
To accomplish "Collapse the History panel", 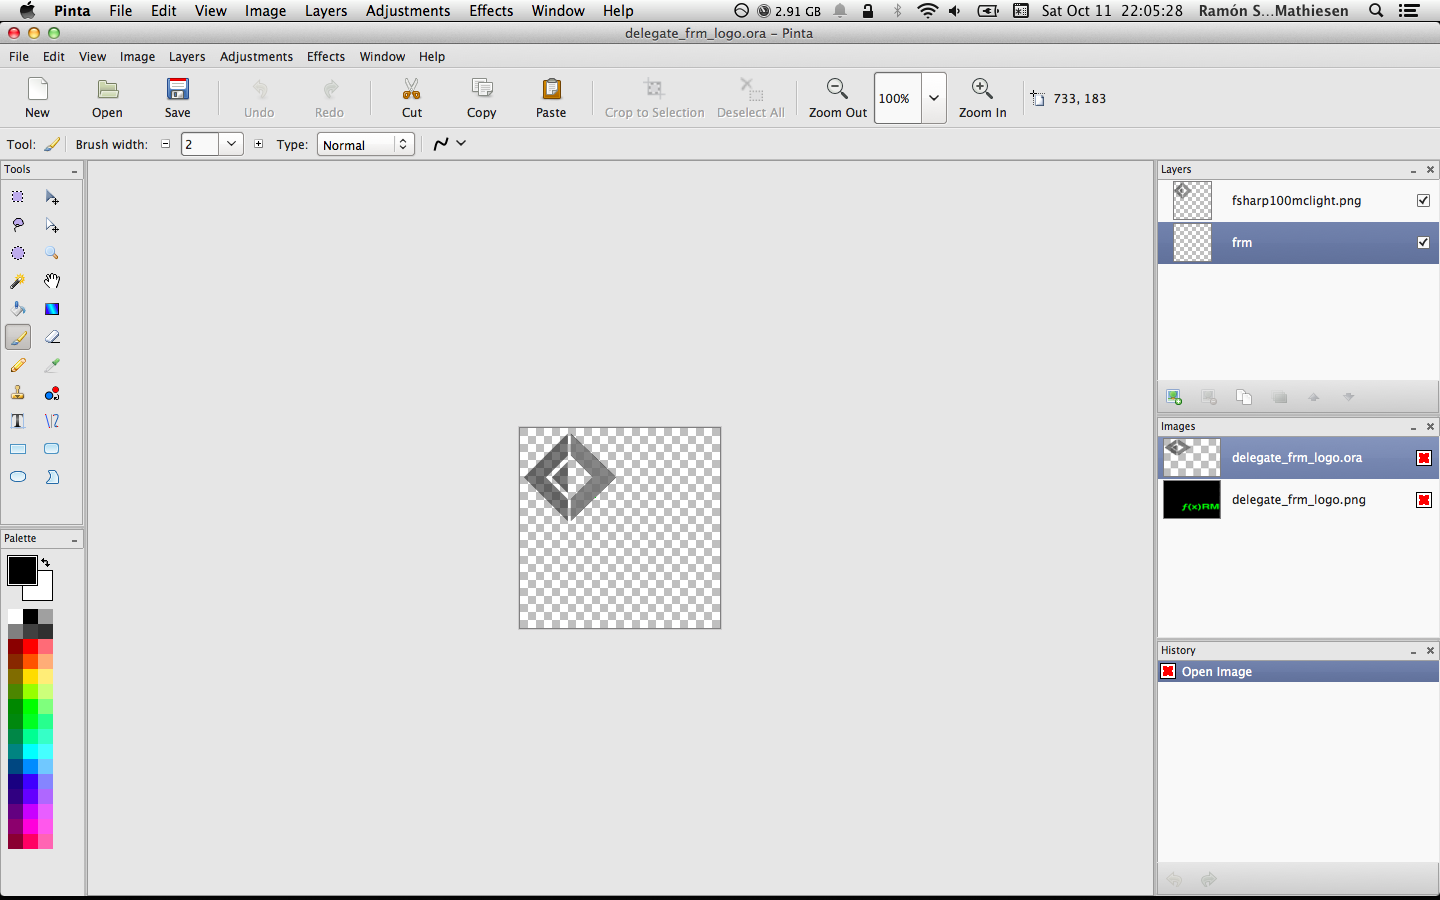I will (x=1413, y=652).
